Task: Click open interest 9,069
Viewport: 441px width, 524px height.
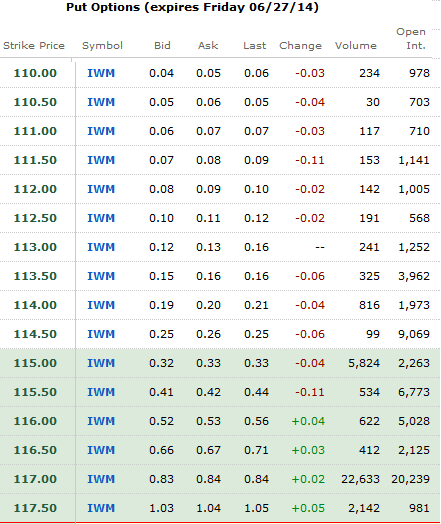Action: [x=414, y=335]
